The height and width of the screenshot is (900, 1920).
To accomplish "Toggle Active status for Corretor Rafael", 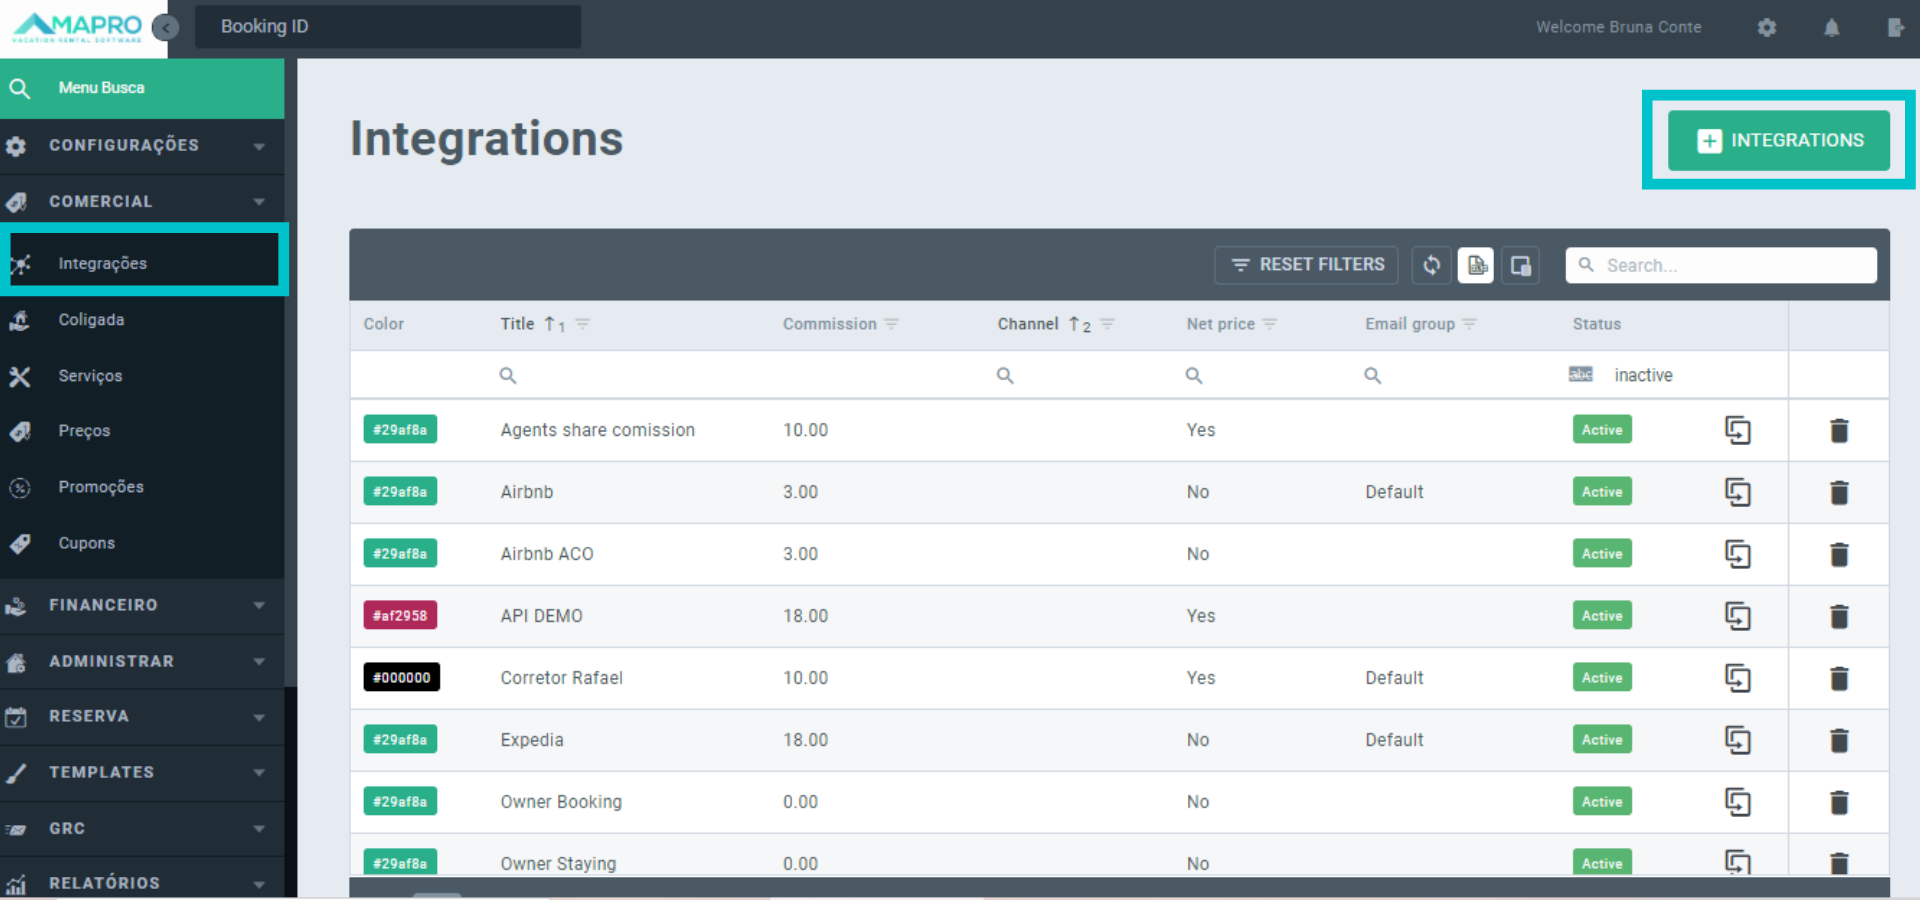I will [1601, 678].
